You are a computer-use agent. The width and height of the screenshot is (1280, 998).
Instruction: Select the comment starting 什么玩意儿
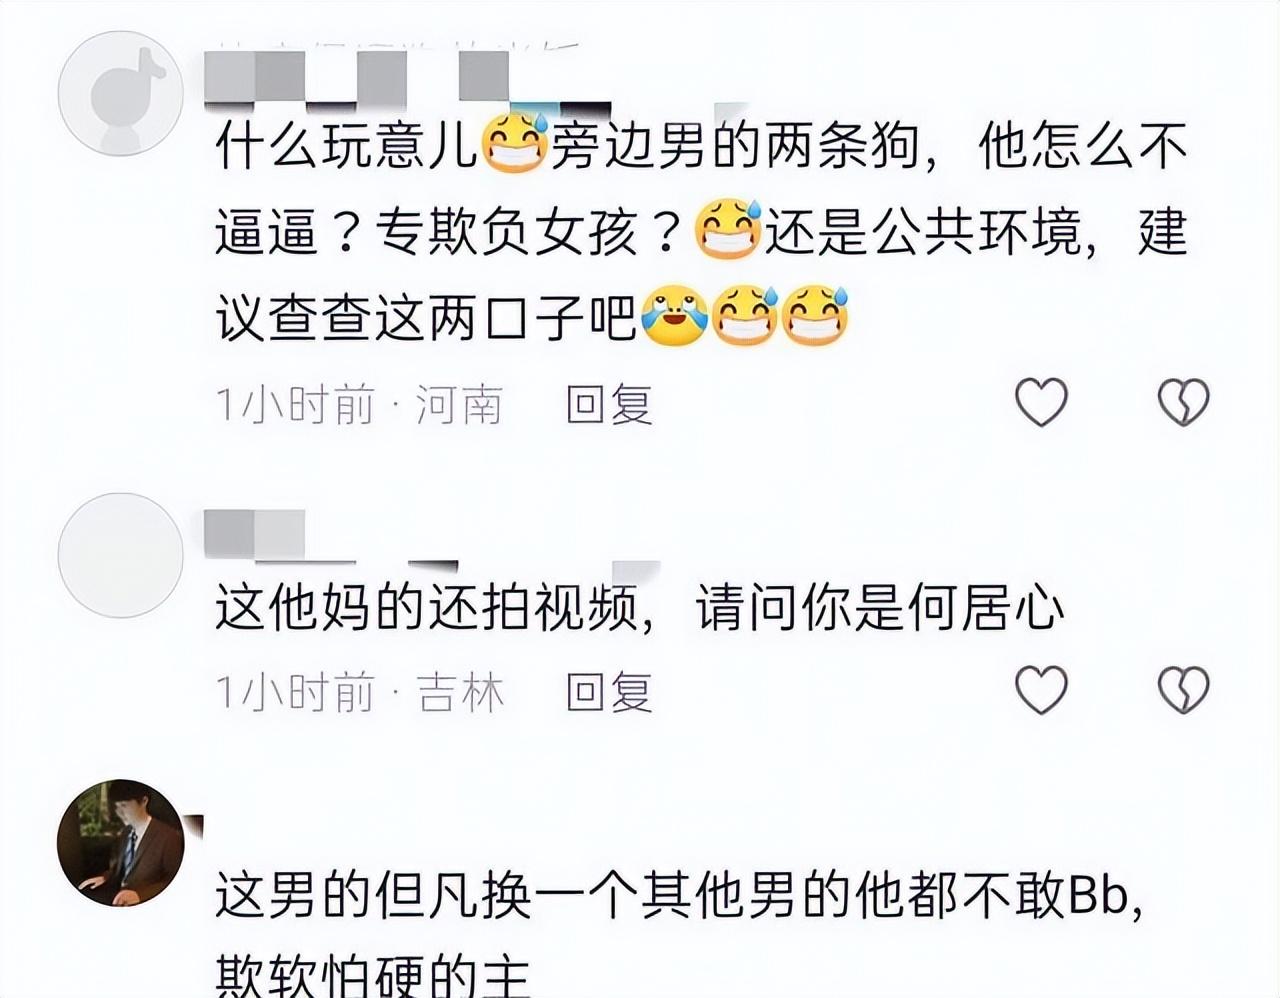[x=701, y=232]
